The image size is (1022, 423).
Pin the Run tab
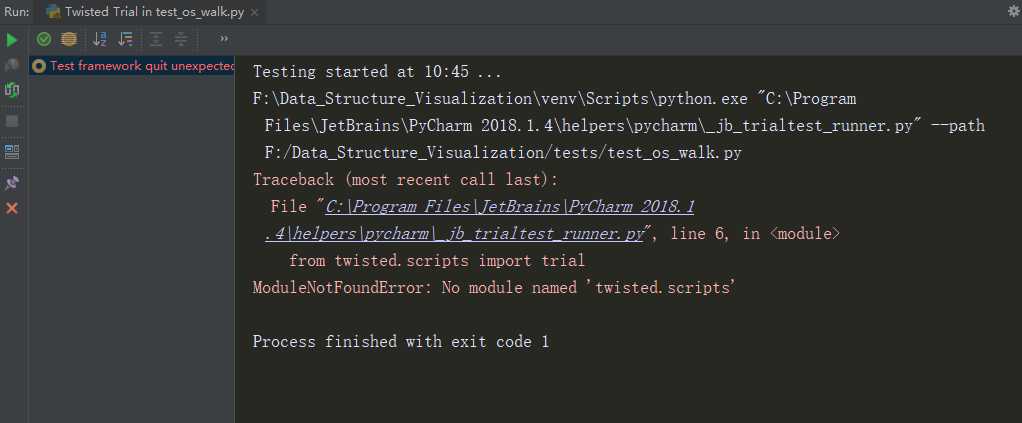click(x=12, y=183)
